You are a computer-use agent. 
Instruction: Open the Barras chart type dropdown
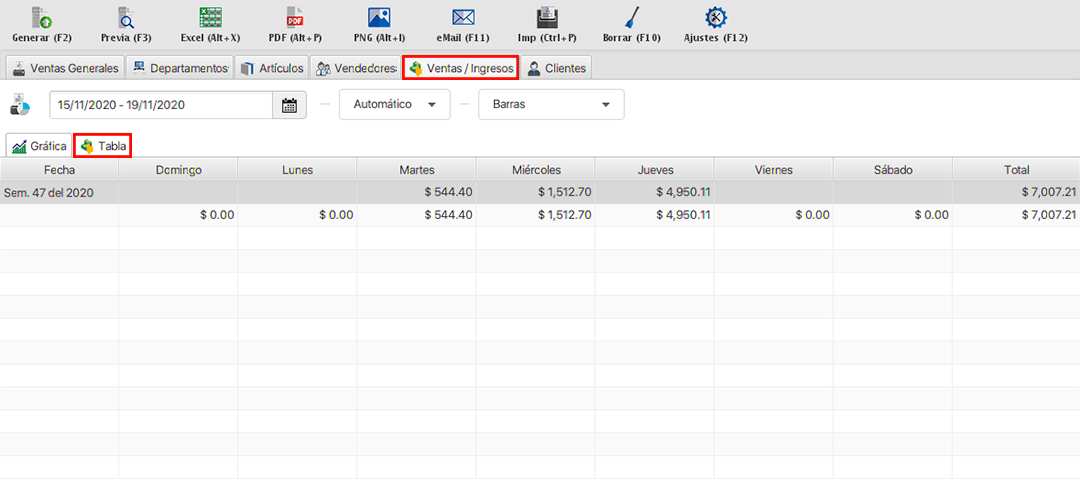tap(551, 105)
